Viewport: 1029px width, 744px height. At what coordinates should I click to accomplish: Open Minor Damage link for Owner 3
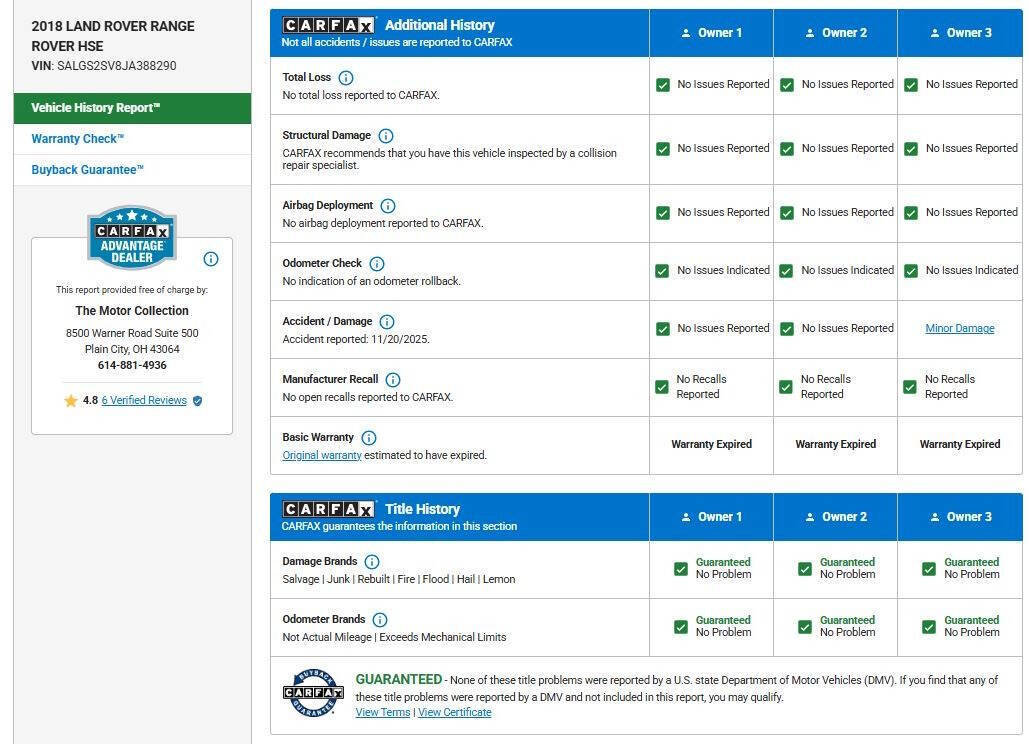click(x=959, y=329)
